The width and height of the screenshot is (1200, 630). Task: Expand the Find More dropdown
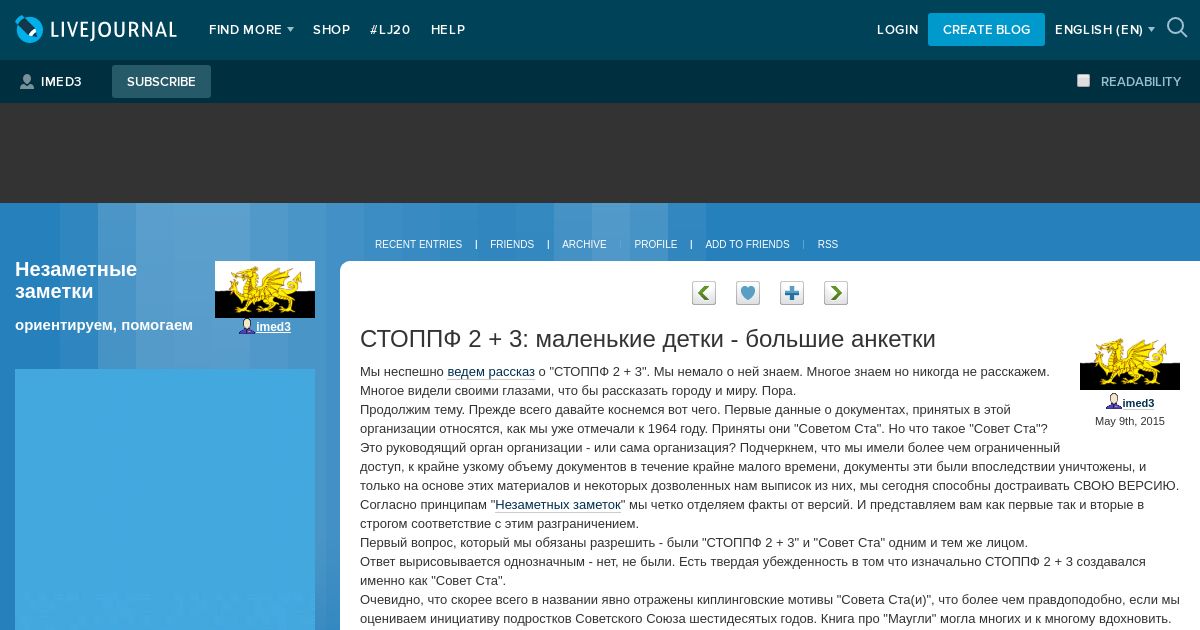point(251,30)
